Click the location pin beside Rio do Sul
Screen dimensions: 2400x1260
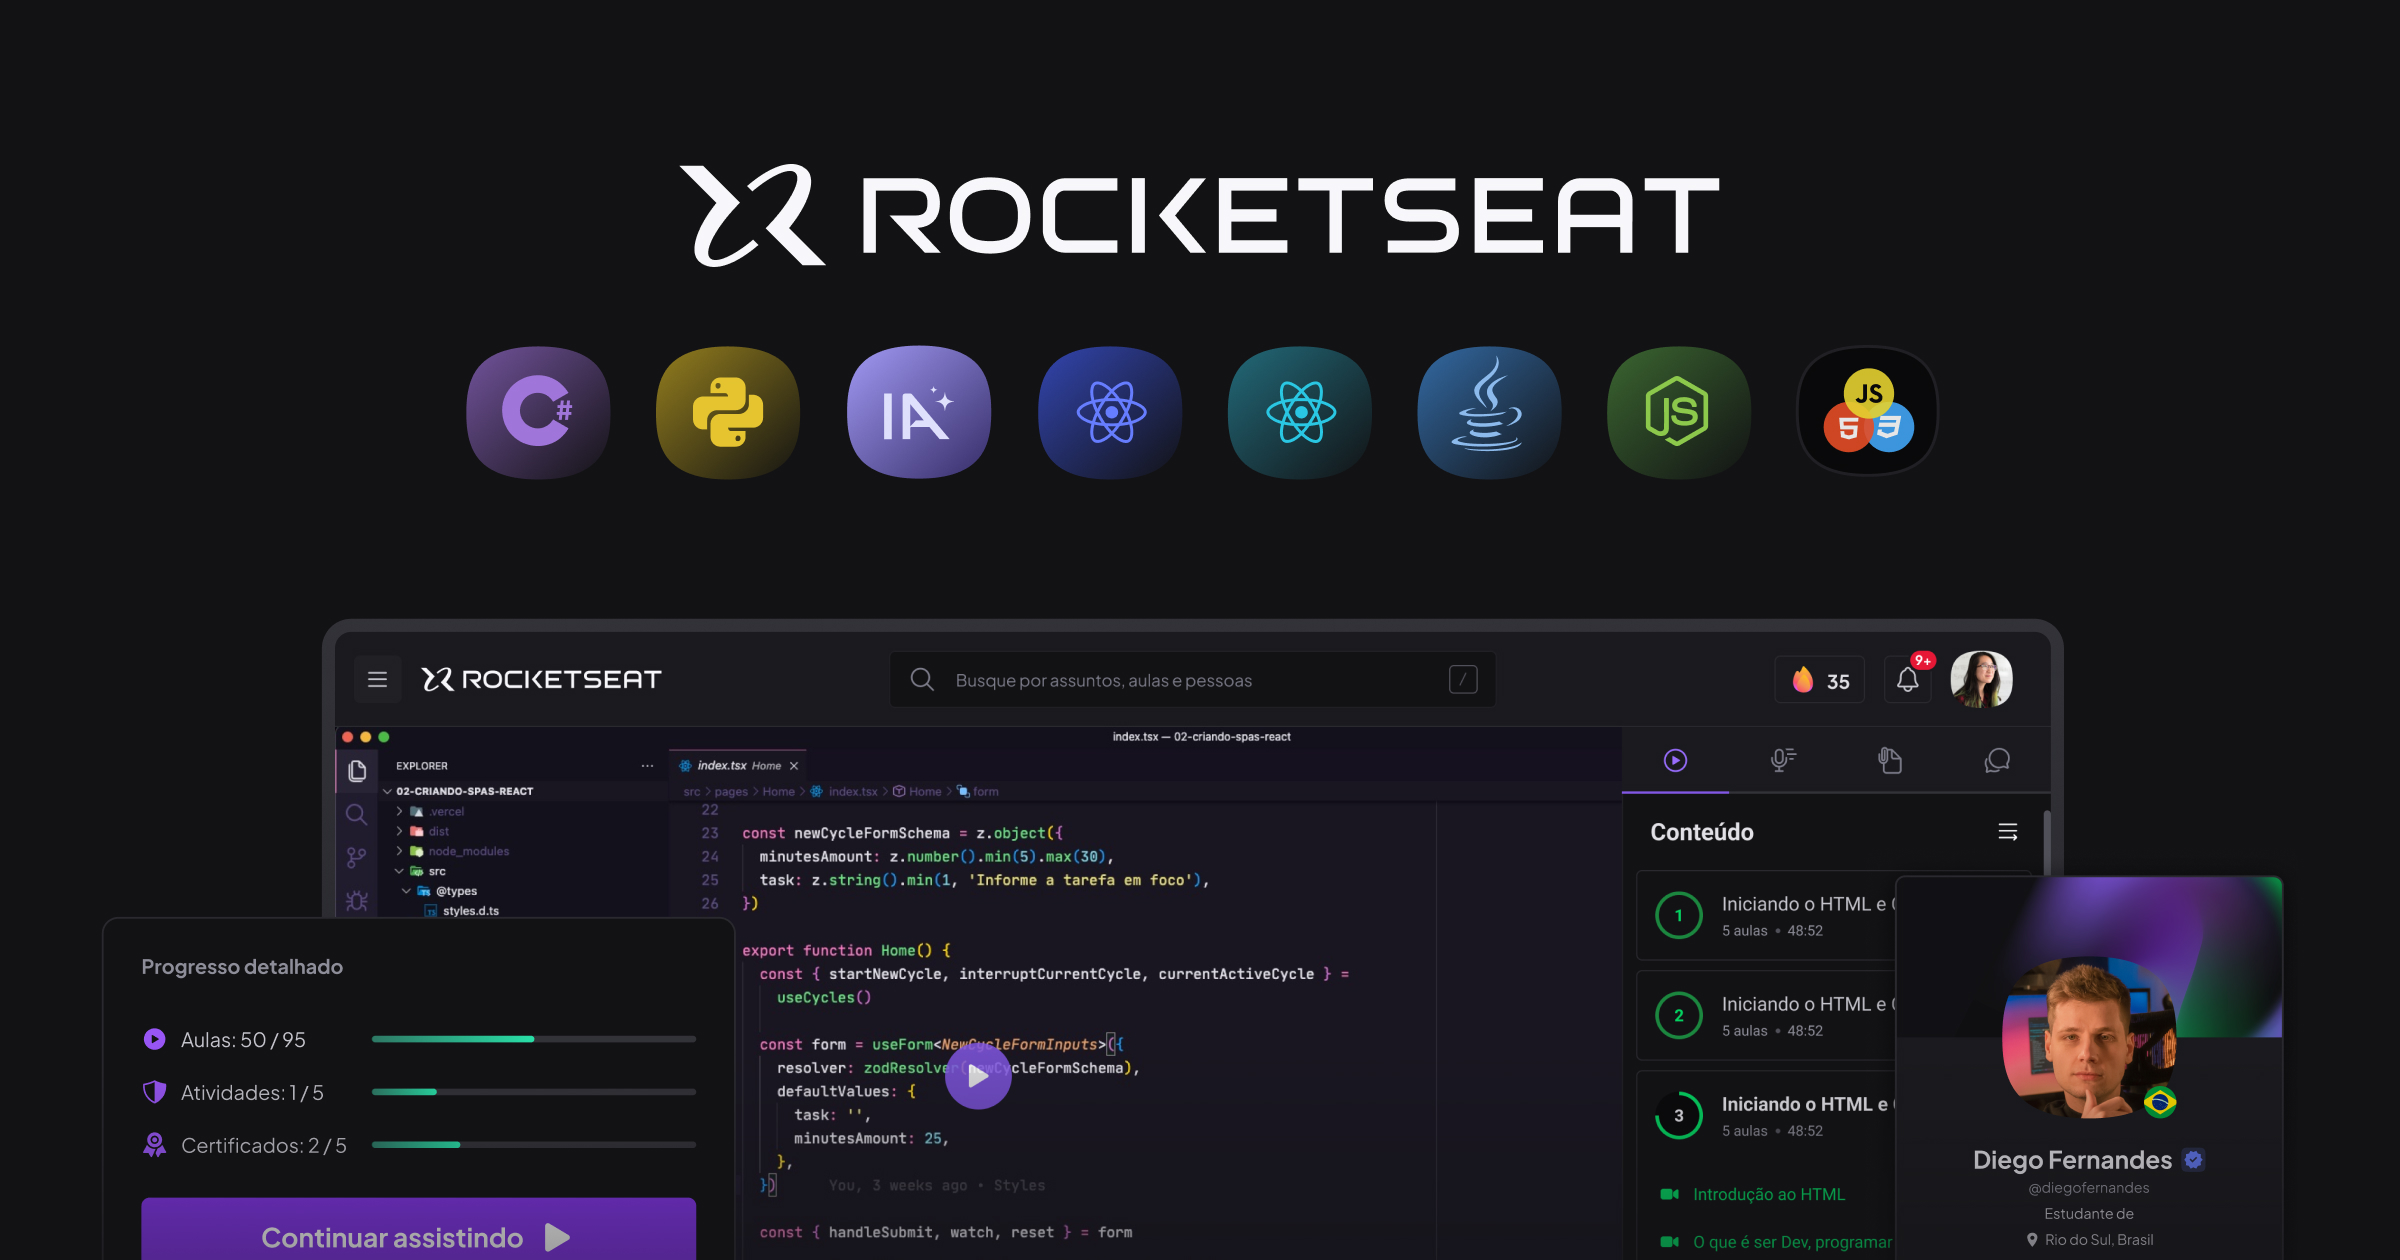pos(2032,1240)
